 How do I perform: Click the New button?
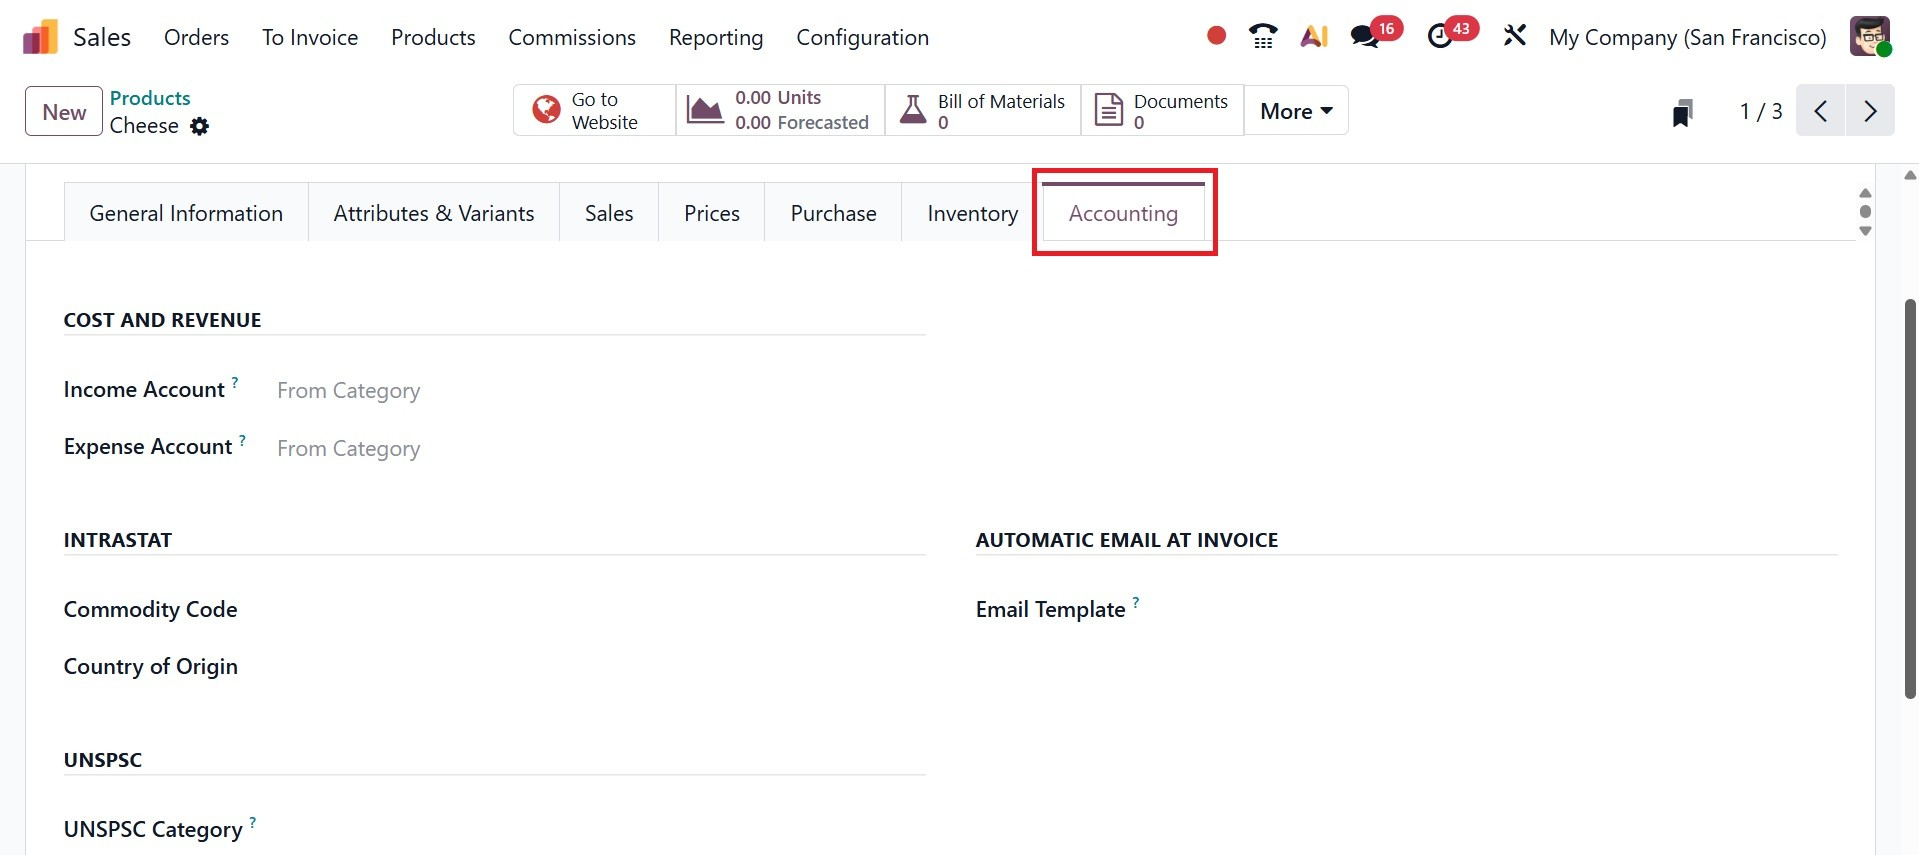64,111
